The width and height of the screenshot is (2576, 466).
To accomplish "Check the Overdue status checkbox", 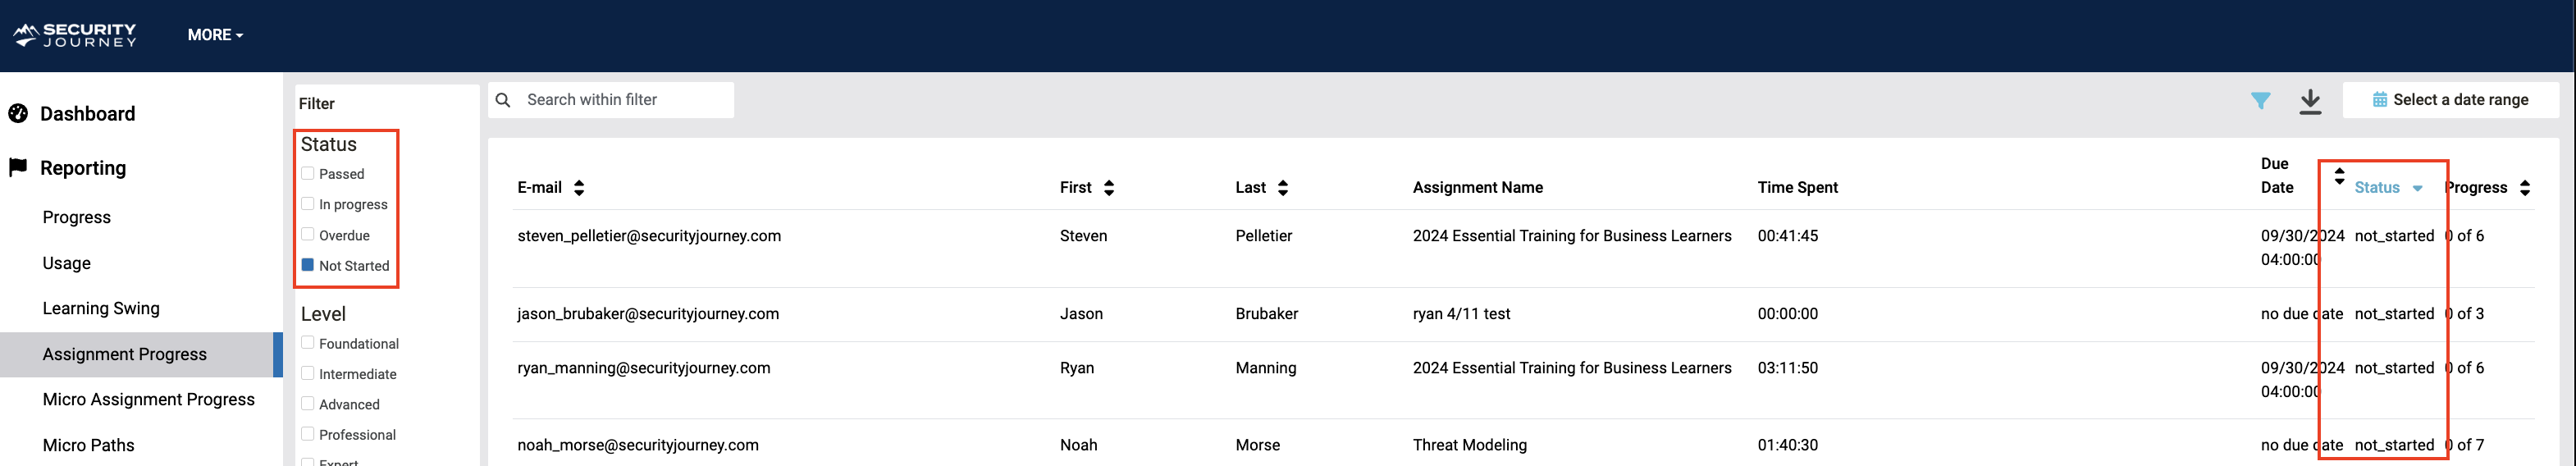I will pos(308,235).
